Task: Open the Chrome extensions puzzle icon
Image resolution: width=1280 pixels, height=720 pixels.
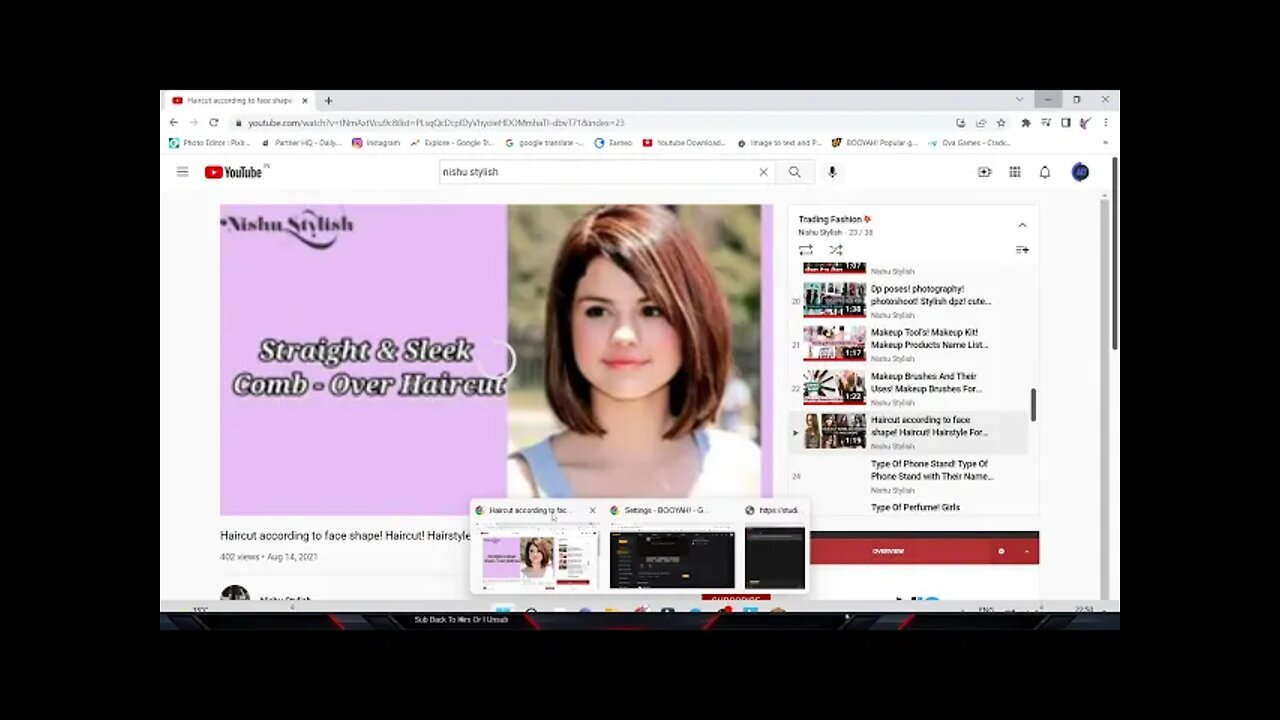Action: tap(1026, 123)
